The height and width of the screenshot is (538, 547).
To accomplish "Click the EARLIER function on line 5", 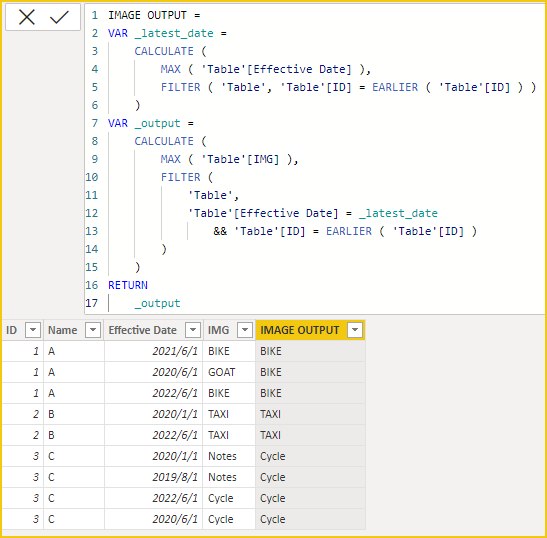I will coord(395,87).
